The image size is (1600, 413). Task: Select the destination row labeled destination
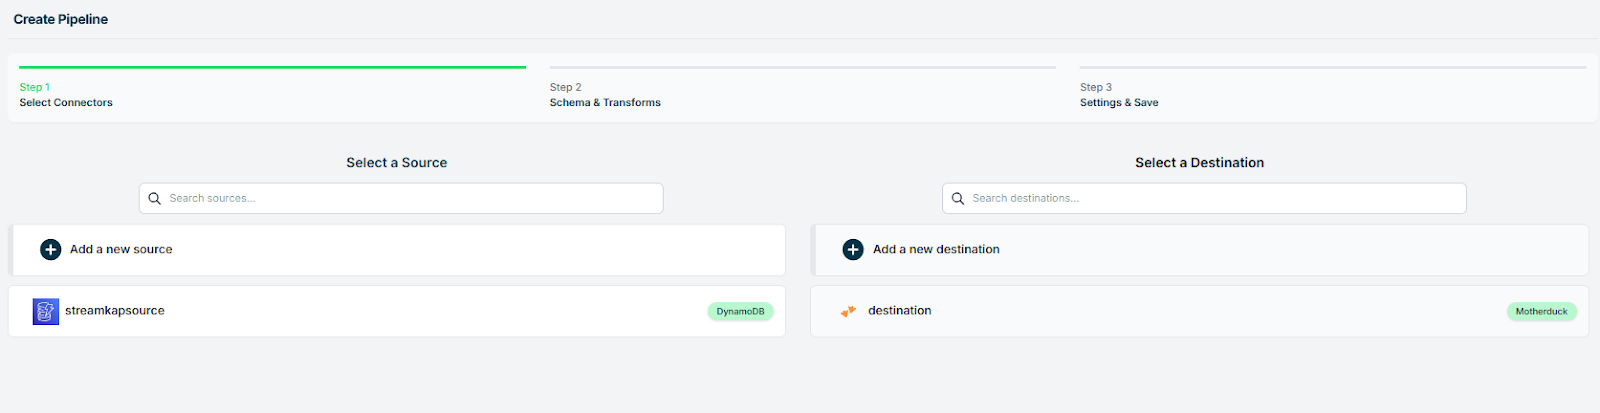[1200, 311]
